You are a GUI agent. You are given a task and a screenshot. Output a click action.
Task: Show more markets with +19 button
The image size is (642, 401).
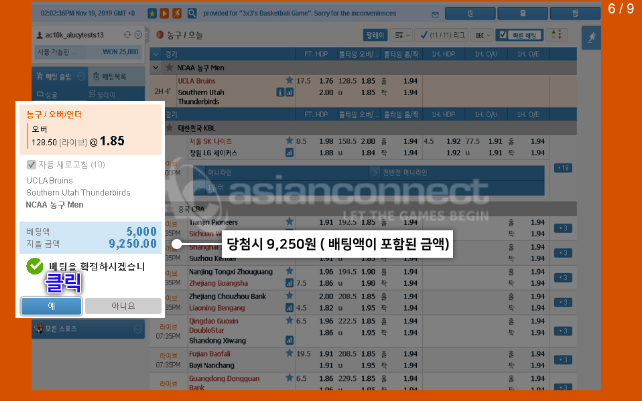pyautogui.click(x=563, y=168)
